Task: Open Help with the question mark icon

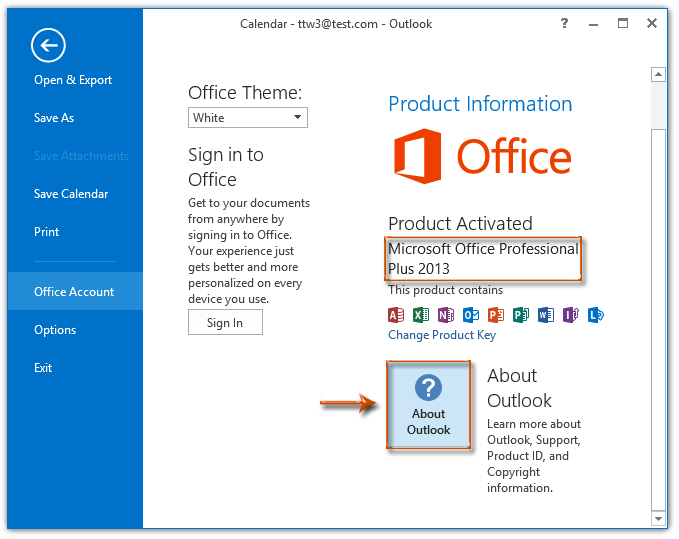Action: pyautogui.click(x=564, y=23)
